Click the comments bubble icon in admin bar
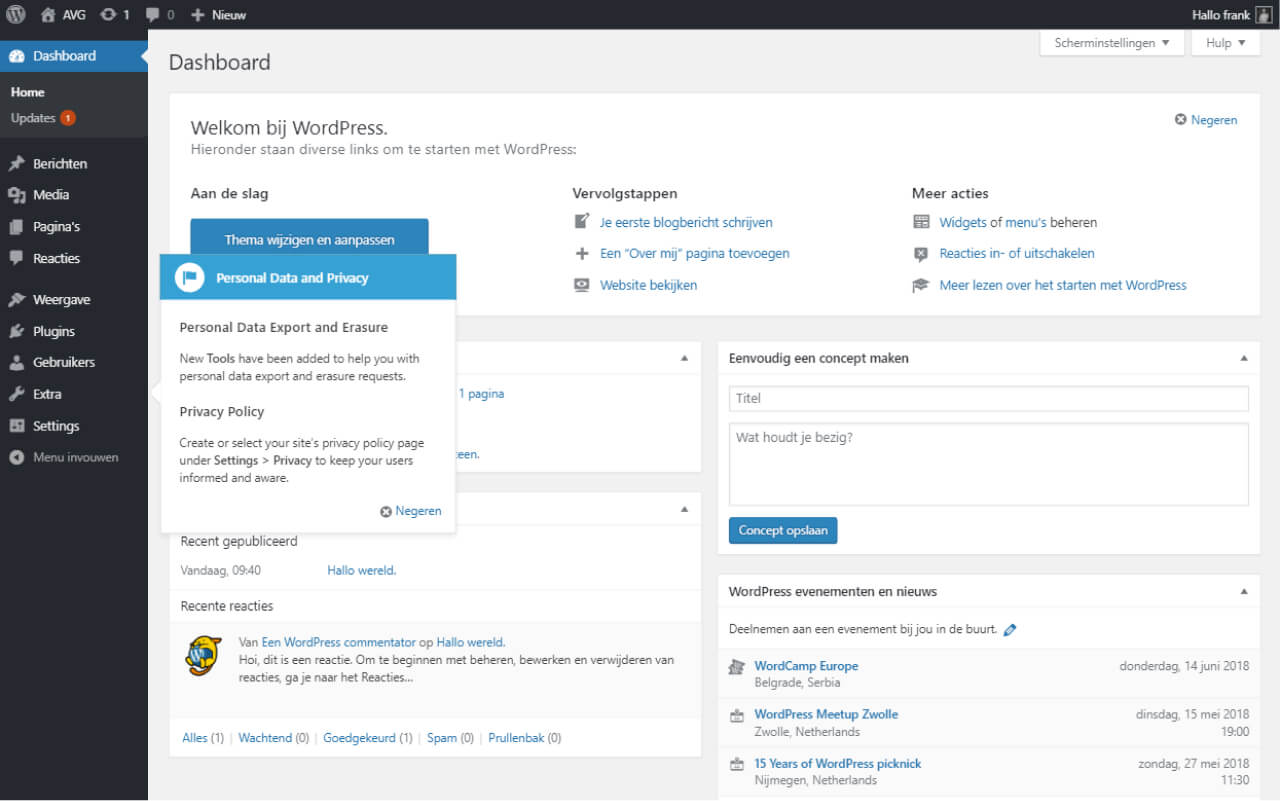 point(154,14)
